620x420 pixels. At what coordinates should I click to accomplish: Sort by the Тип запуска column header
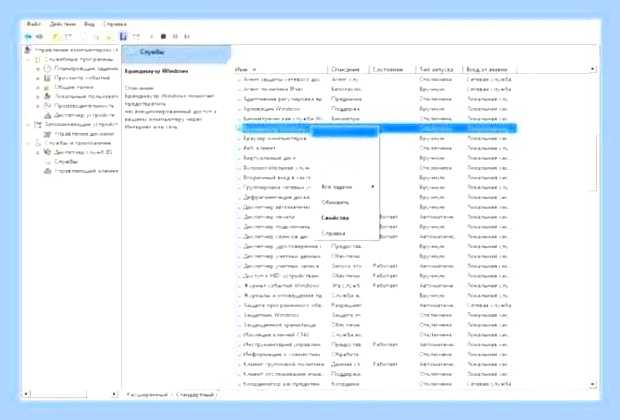pos(439,69)
